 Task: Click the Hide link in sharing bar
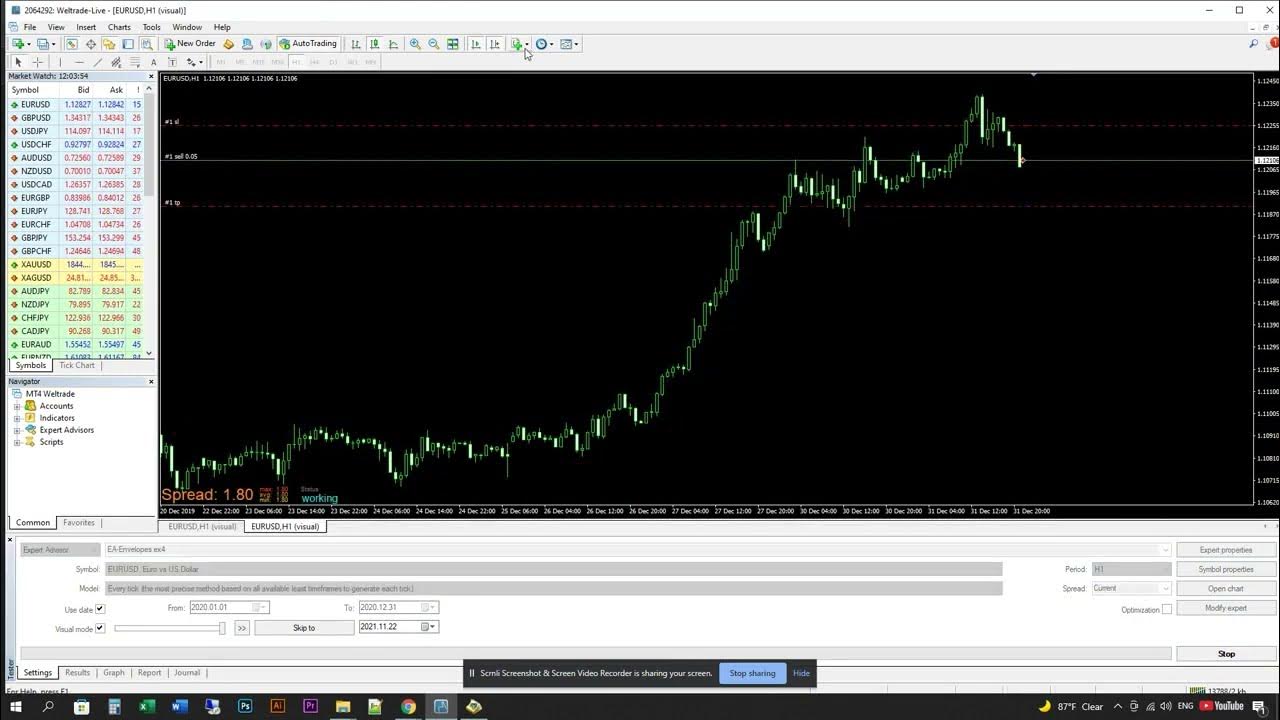pos(801,673)
